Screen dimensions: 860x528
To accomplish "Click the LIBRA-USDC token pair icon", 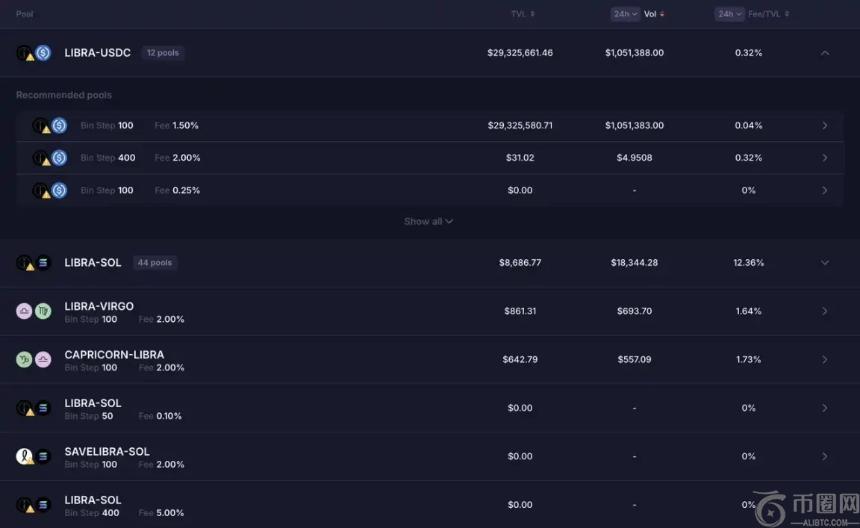I will tap(34, 53).
